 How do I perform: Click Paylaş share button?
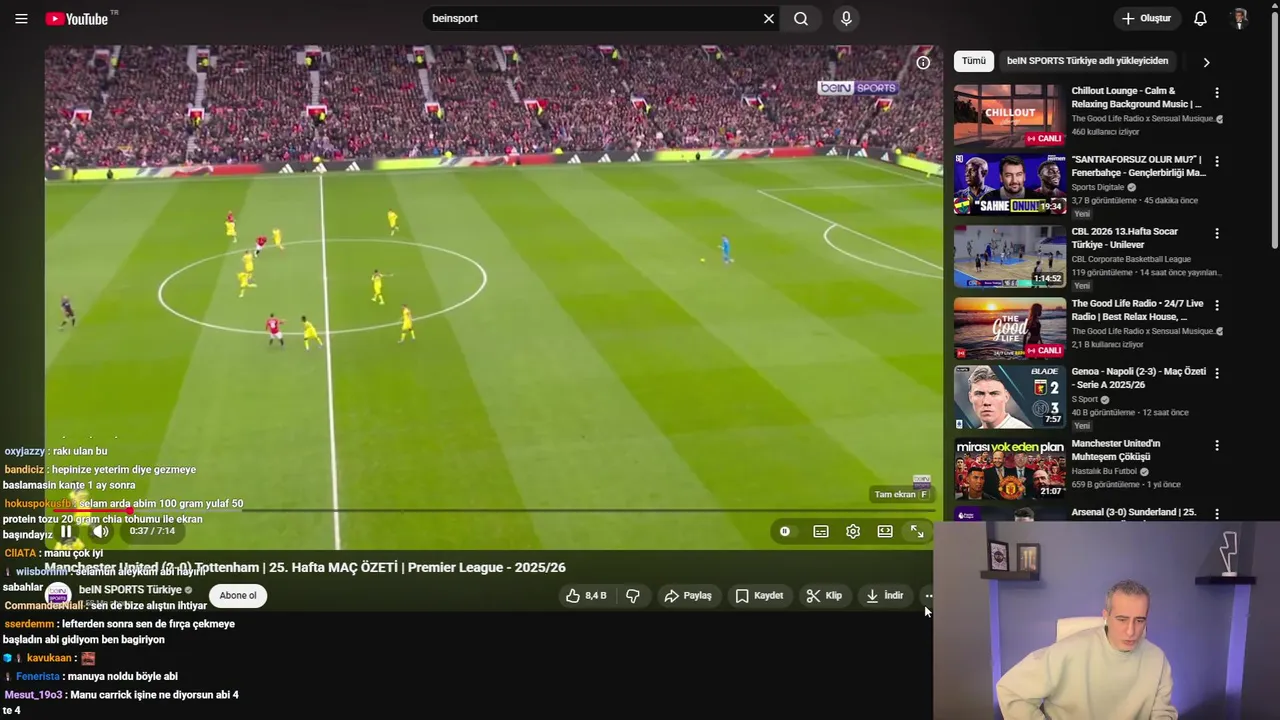coord(688,595)
